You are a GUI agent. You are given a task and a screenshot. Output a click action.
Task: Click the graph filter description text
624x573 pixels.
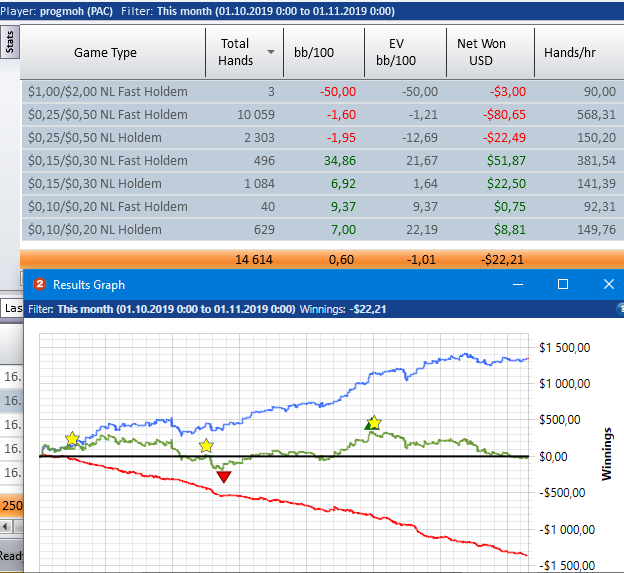point(162,309)
